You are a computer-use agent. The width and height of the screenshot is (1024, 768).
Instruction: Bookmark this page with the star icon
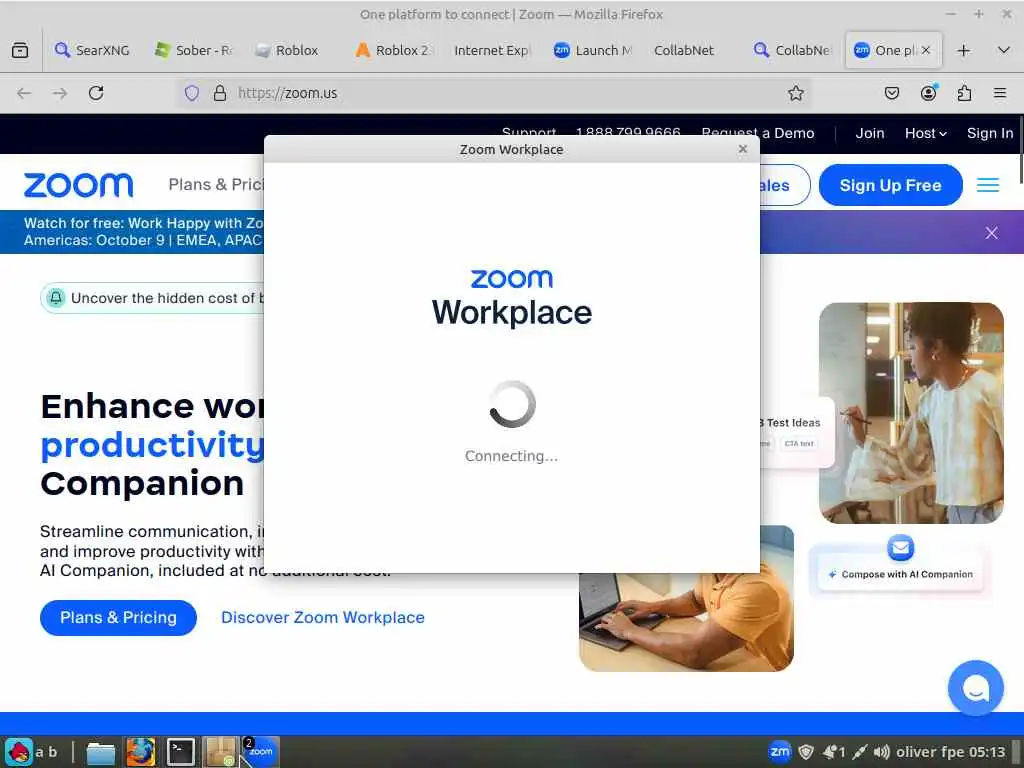(x=795, y=93)
